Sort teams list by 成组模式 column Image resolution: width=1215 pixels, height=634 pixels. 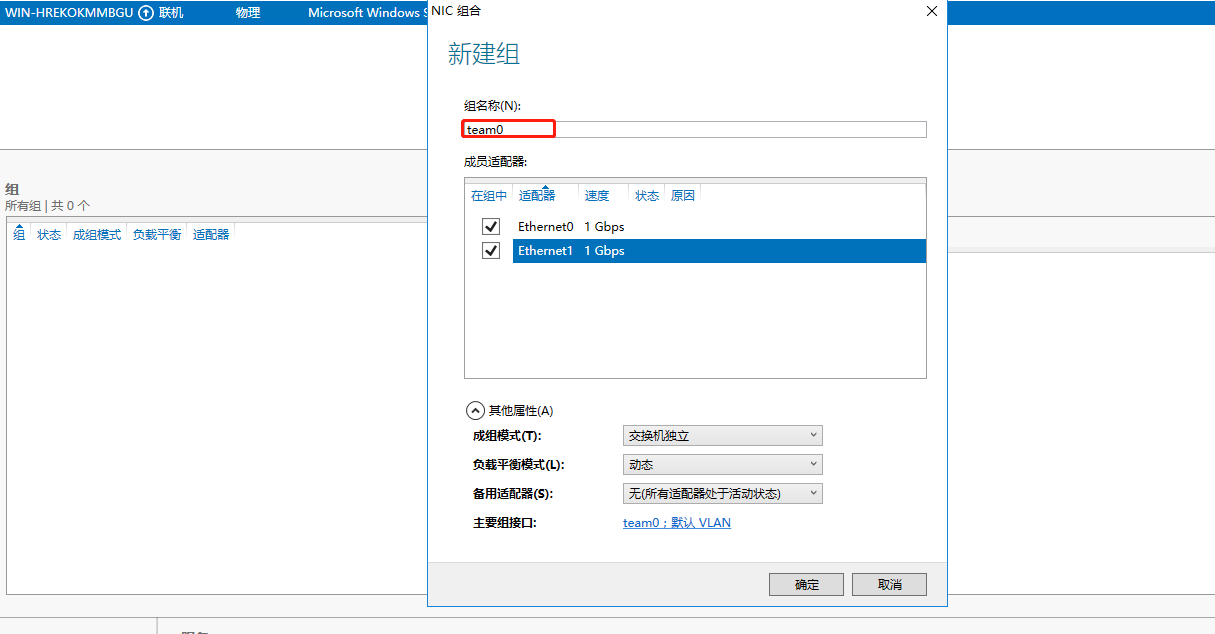pos(97,235)
